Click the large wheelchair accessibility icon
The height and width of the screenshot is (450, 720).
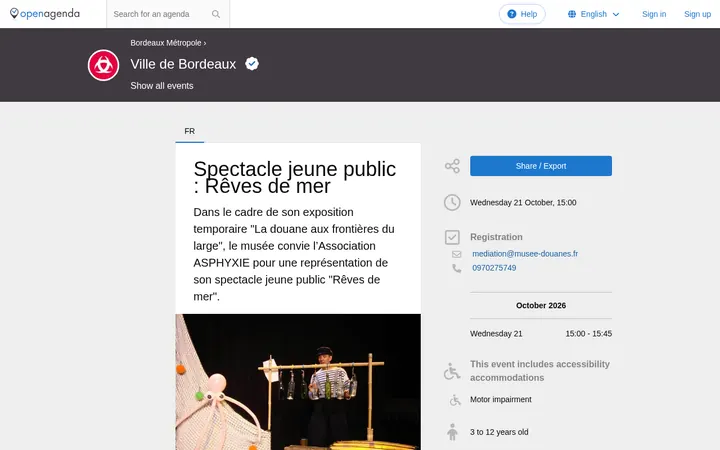452,371
